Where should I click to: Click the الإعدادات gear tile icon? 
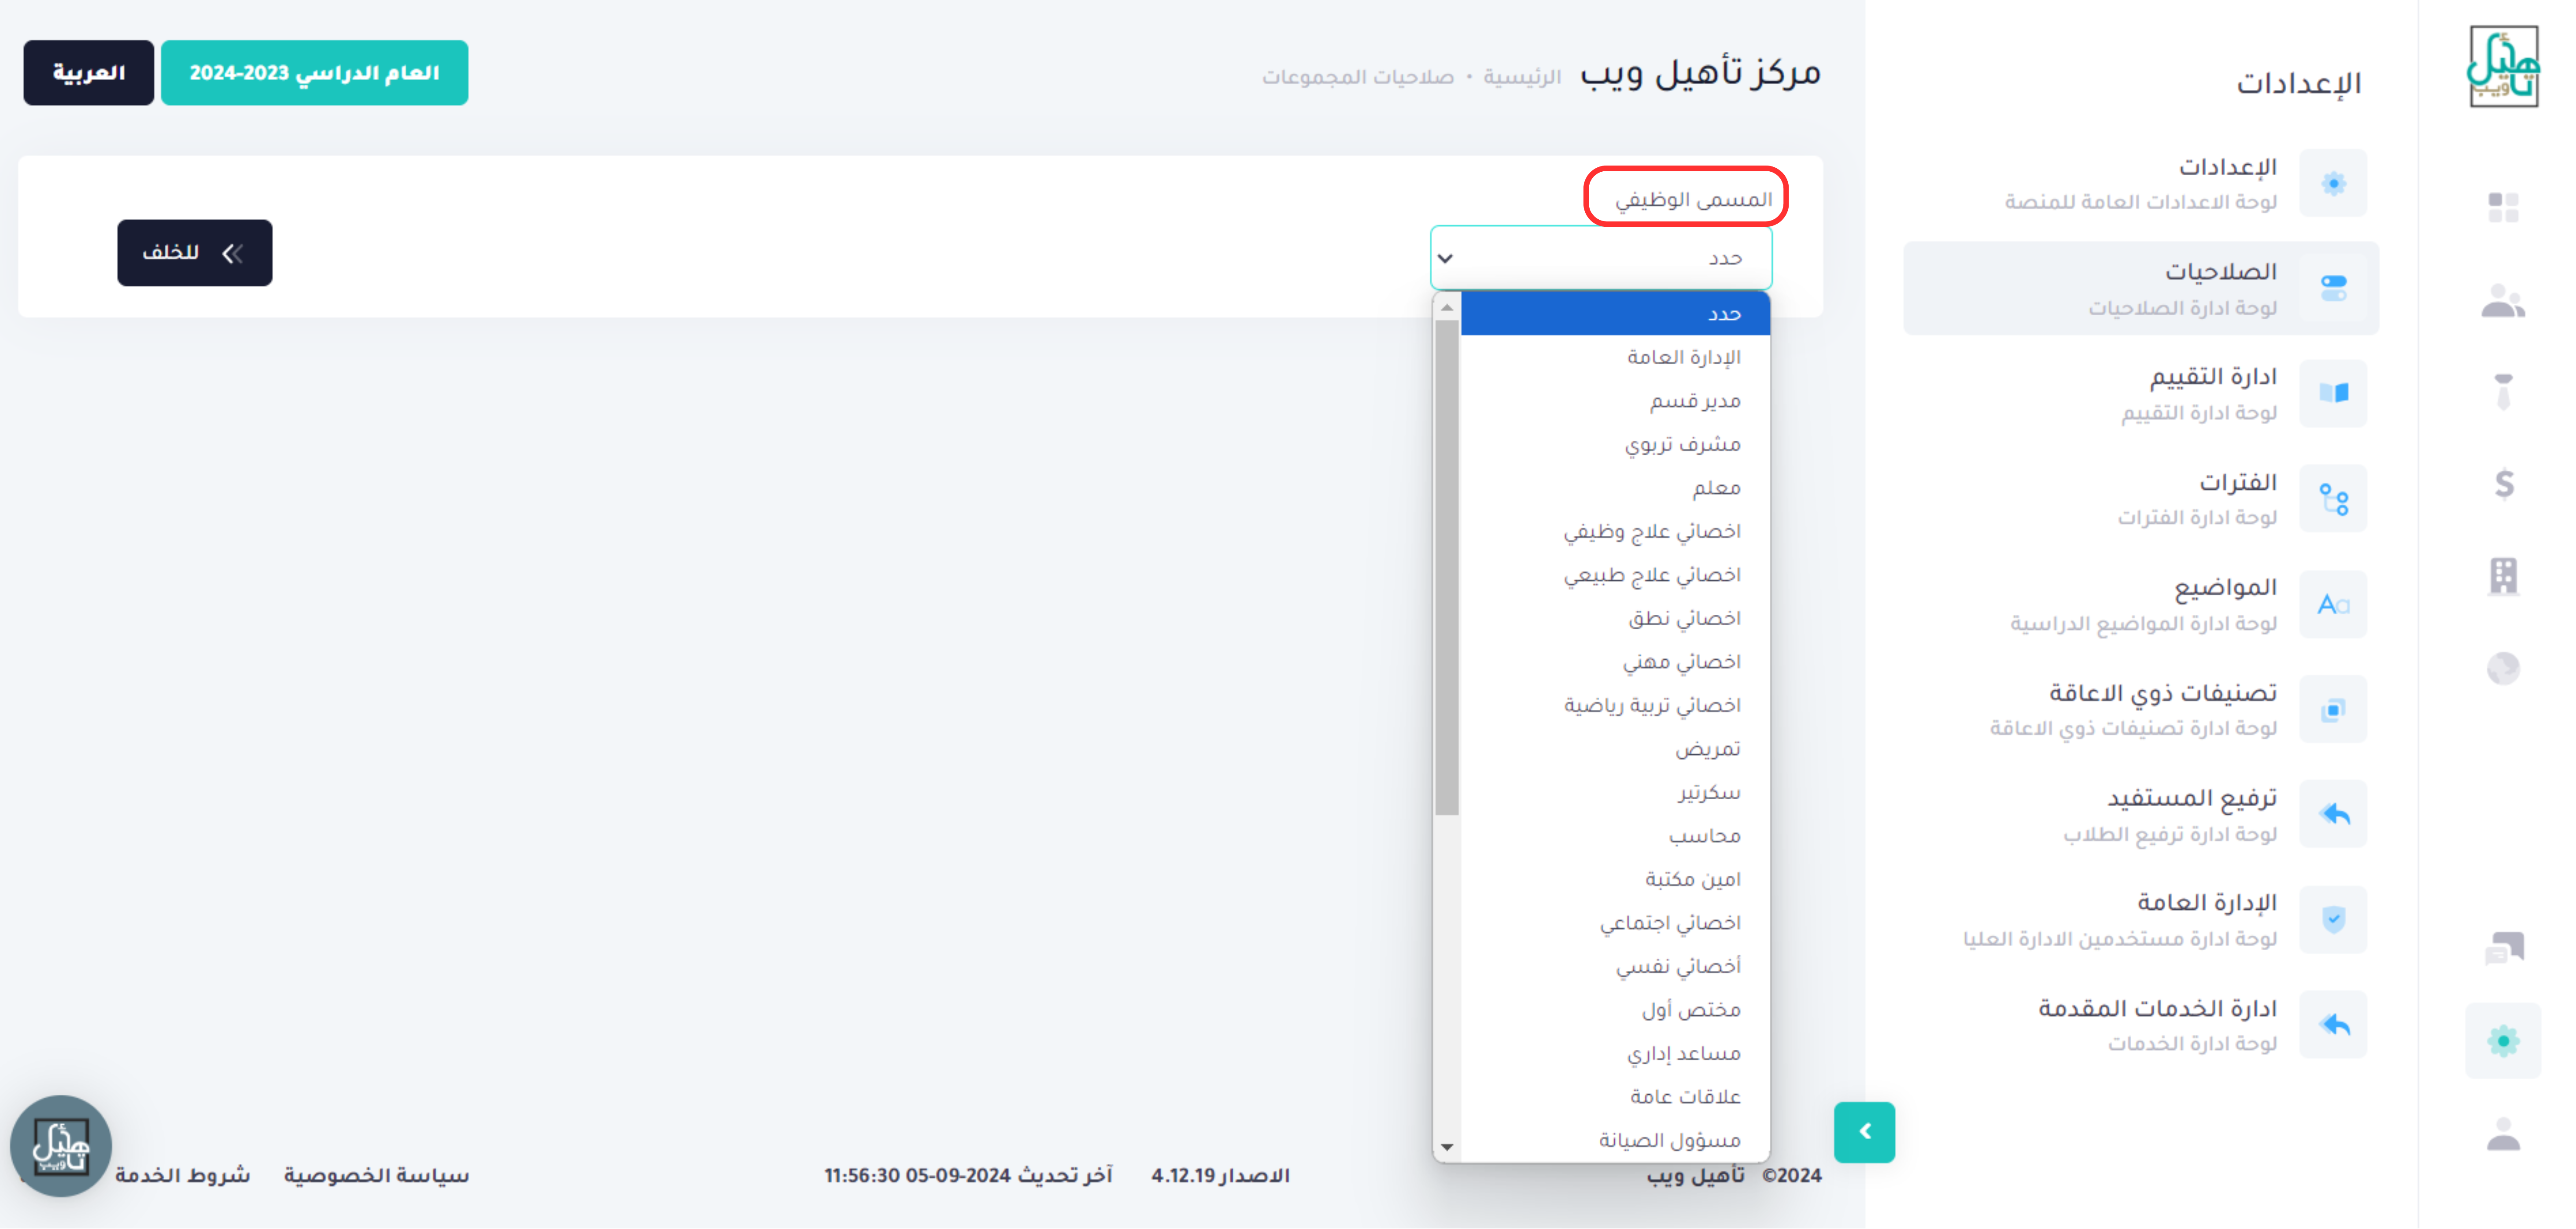click(x=2333, y=183)
